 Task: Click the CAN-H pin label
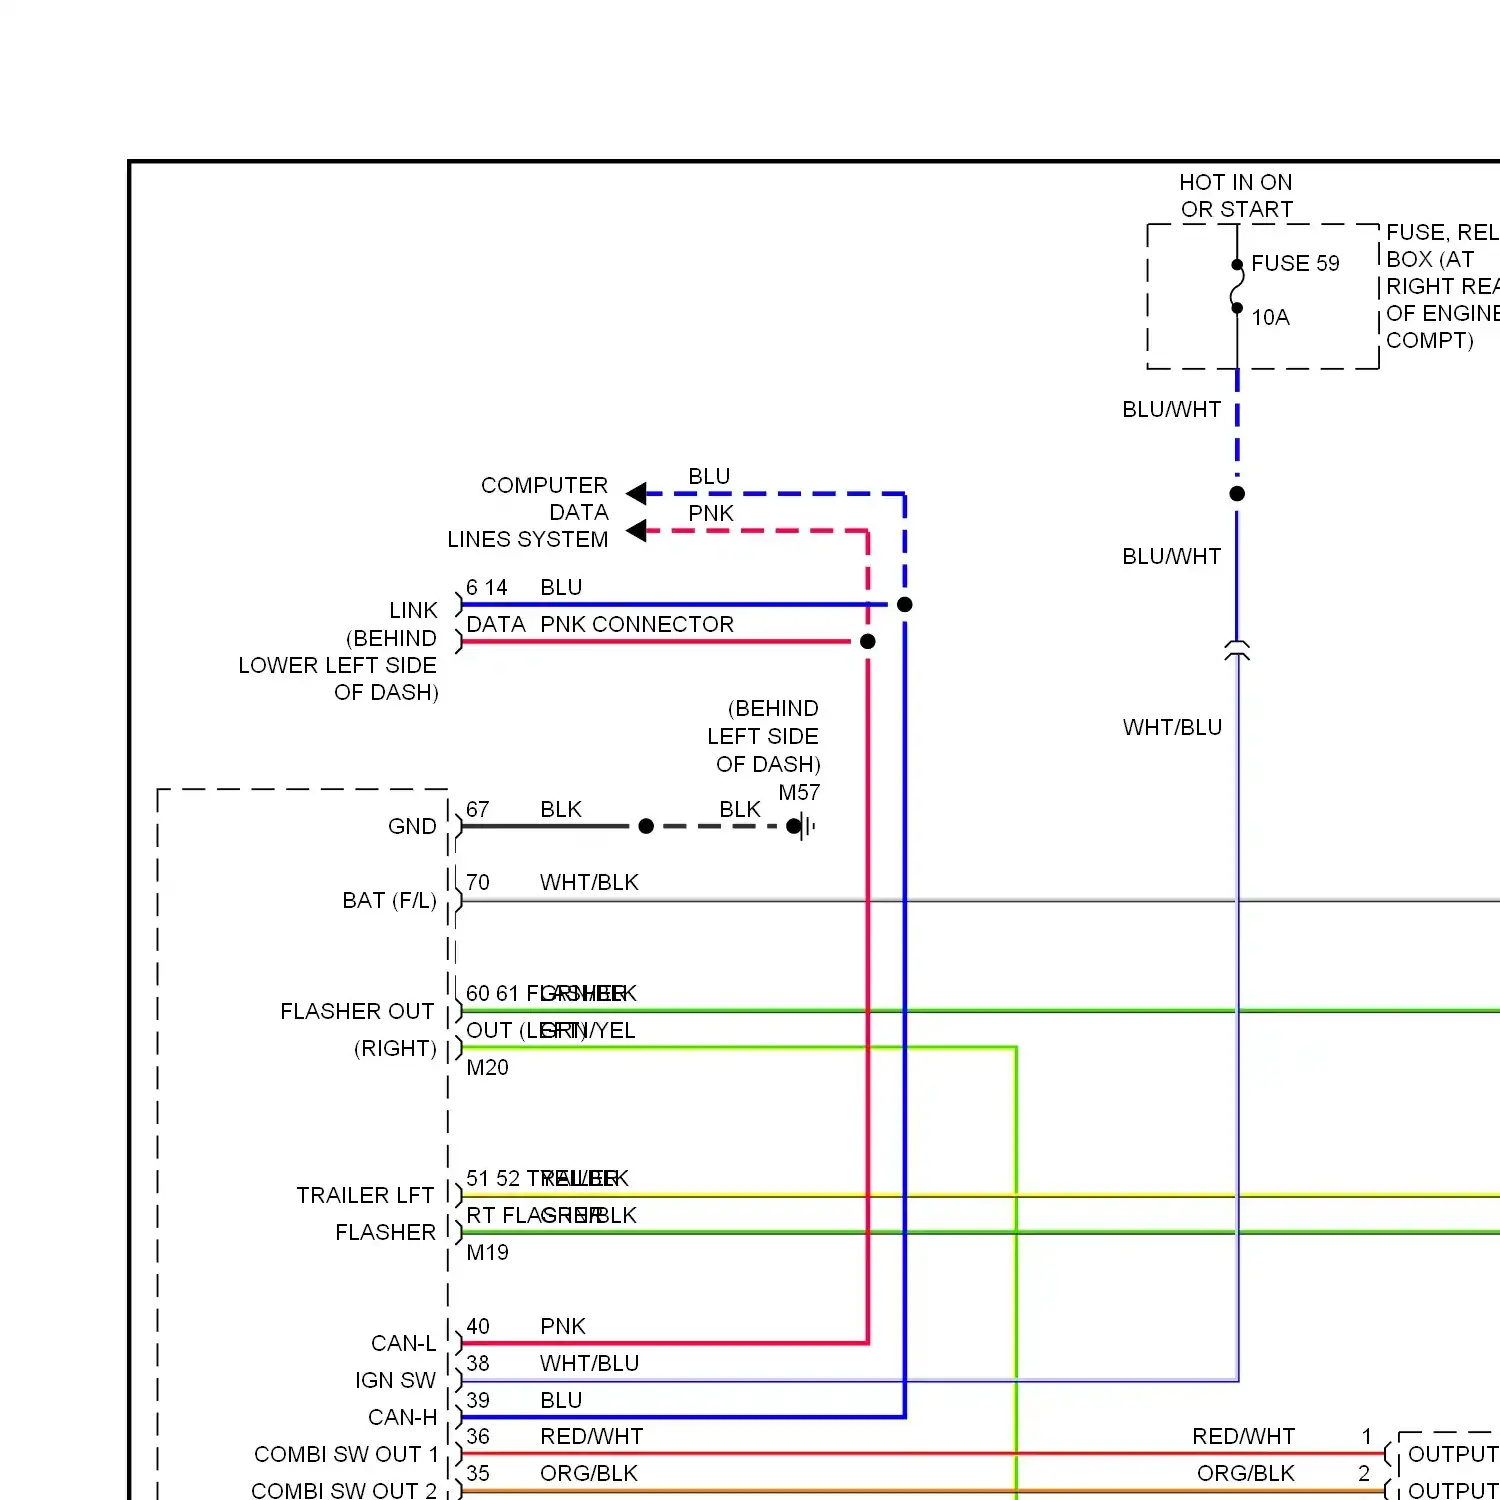pyautogui.click(x=402, y=1417)
